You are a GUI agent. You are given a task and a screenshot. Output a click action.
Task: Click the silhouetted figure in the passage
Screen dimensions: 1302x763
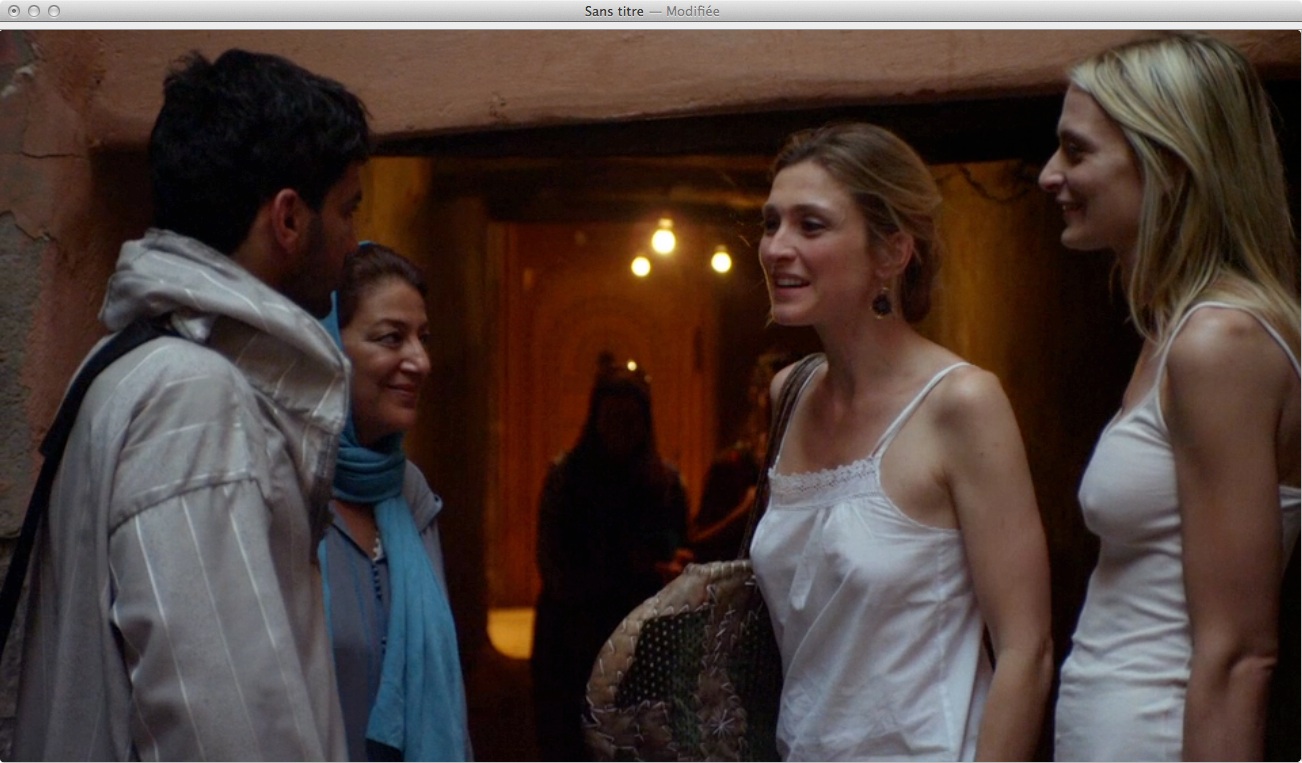[x=608, y=500]
